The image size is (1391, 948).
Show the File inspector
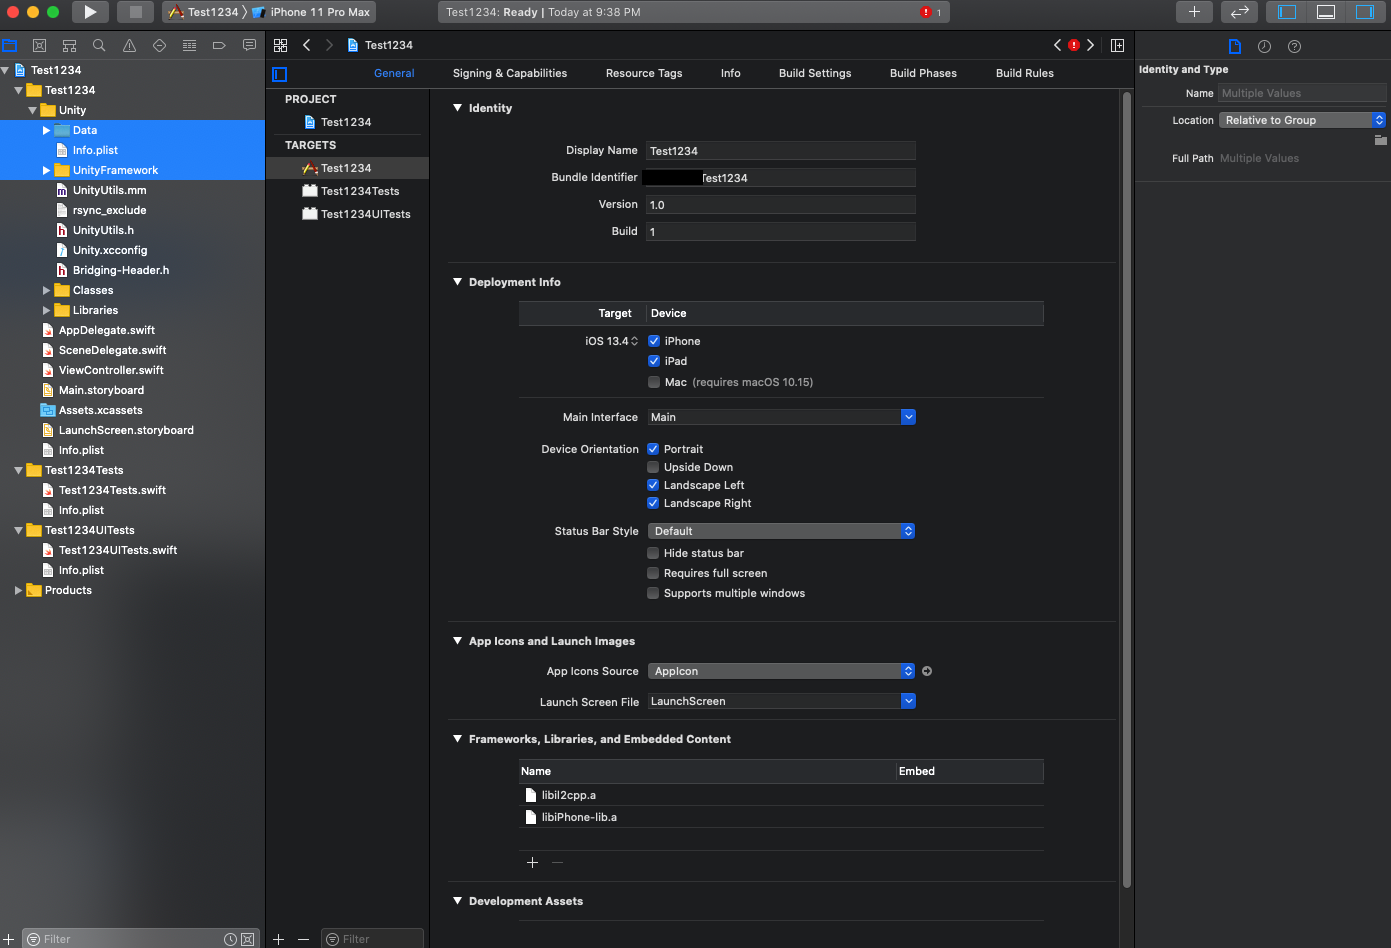coord(1235,47)
